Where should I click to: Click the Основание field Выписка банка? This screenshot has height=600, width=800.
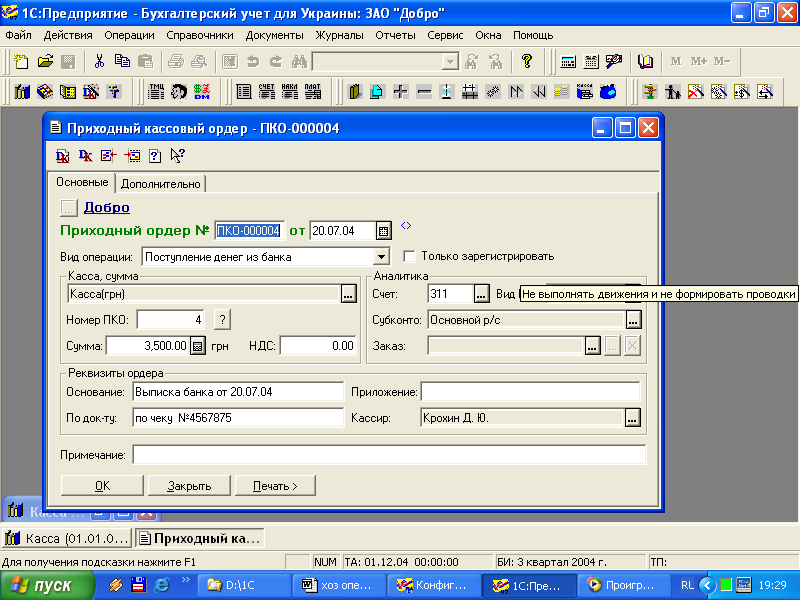(238, 392)
